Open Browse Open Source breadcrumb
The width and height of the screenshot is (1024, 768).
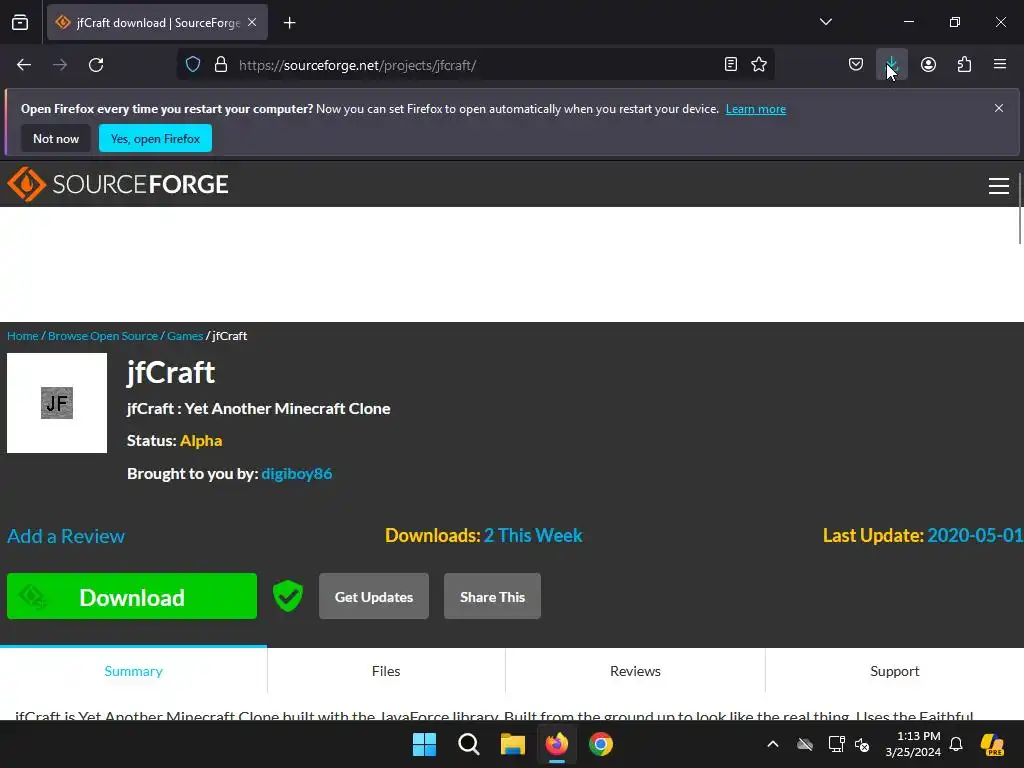103,336
